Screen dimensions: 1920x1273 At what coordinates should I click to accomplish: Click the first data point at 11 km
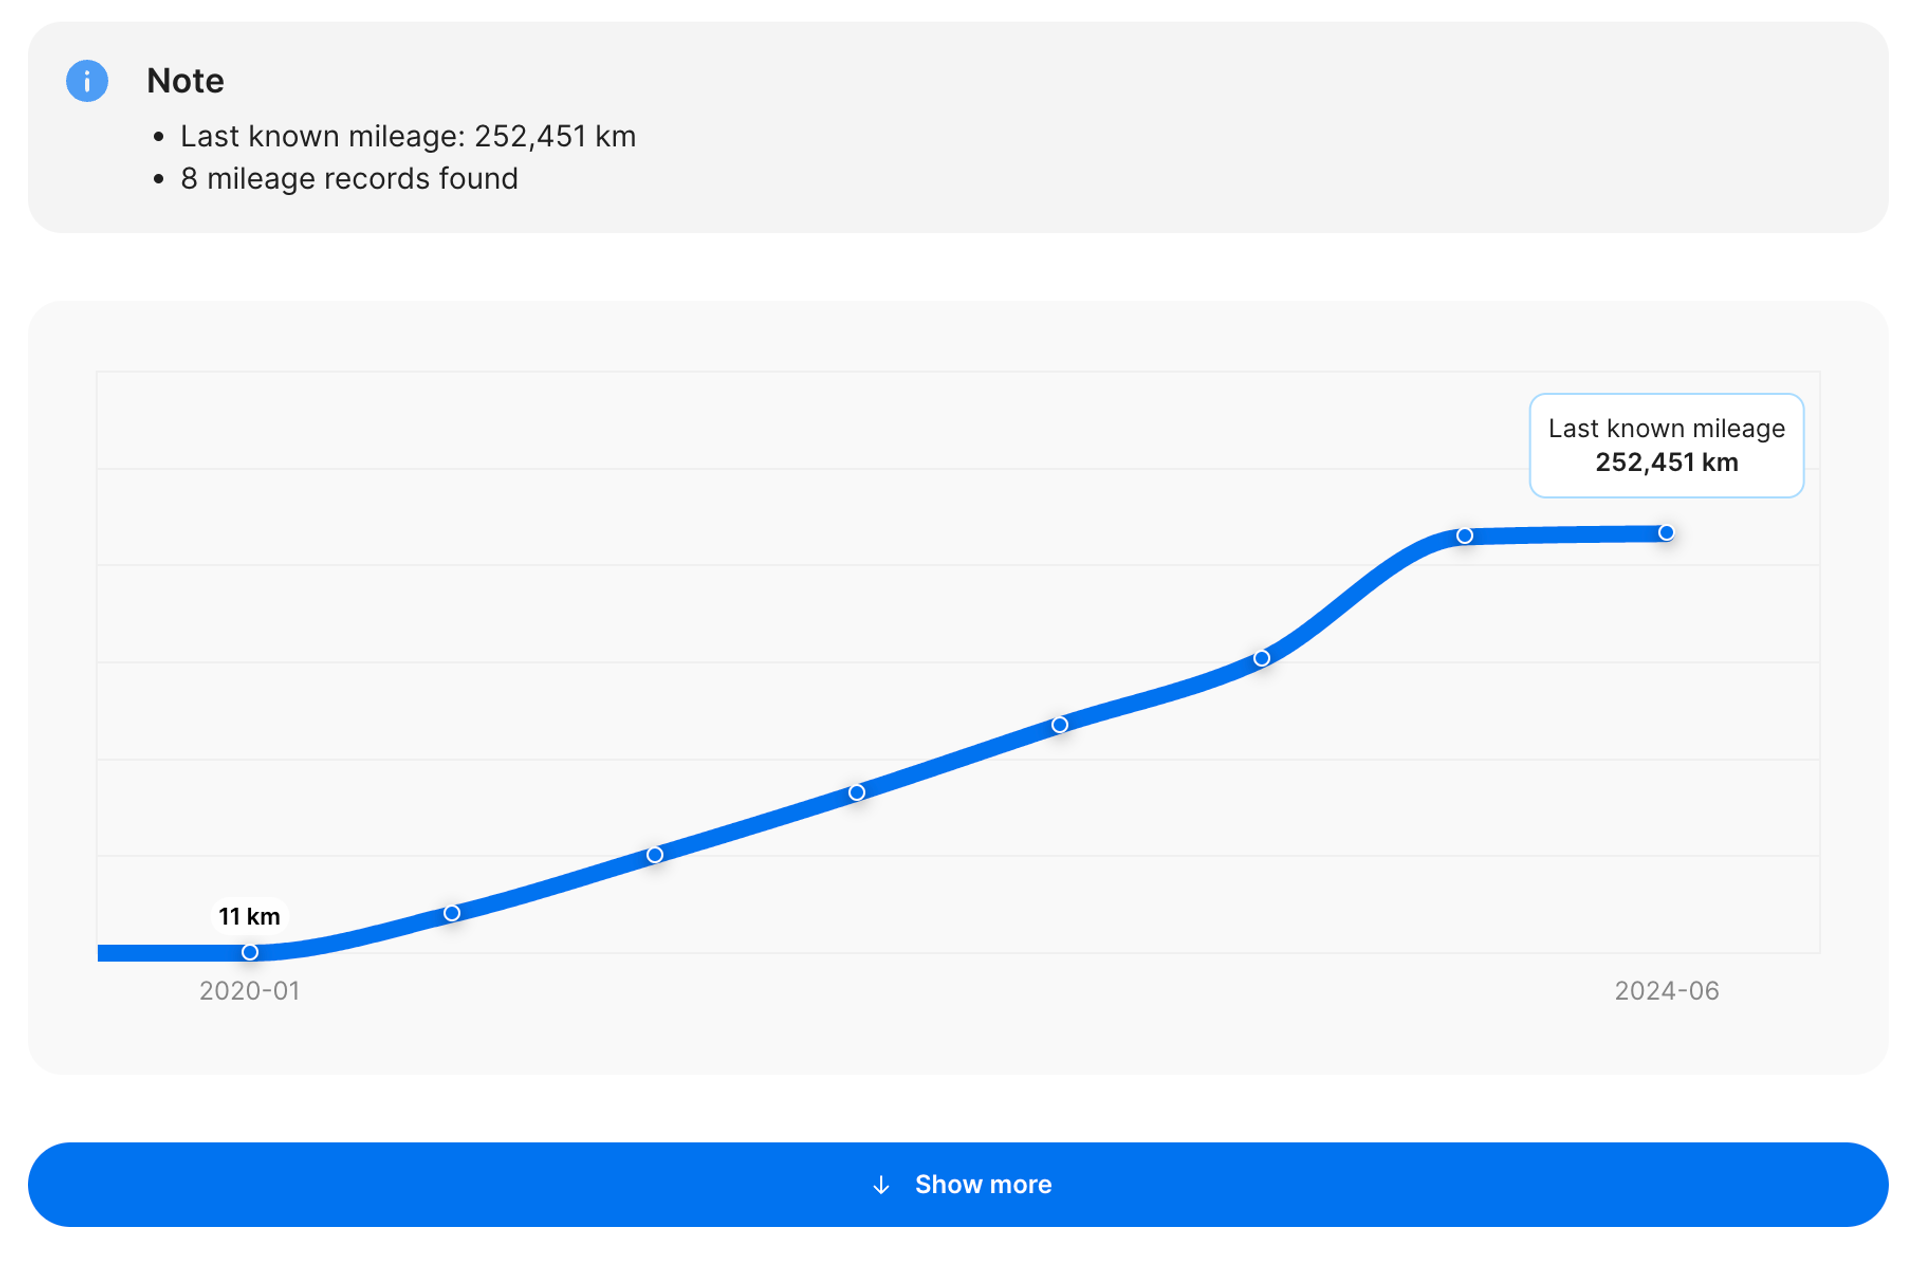click(250, 952)
